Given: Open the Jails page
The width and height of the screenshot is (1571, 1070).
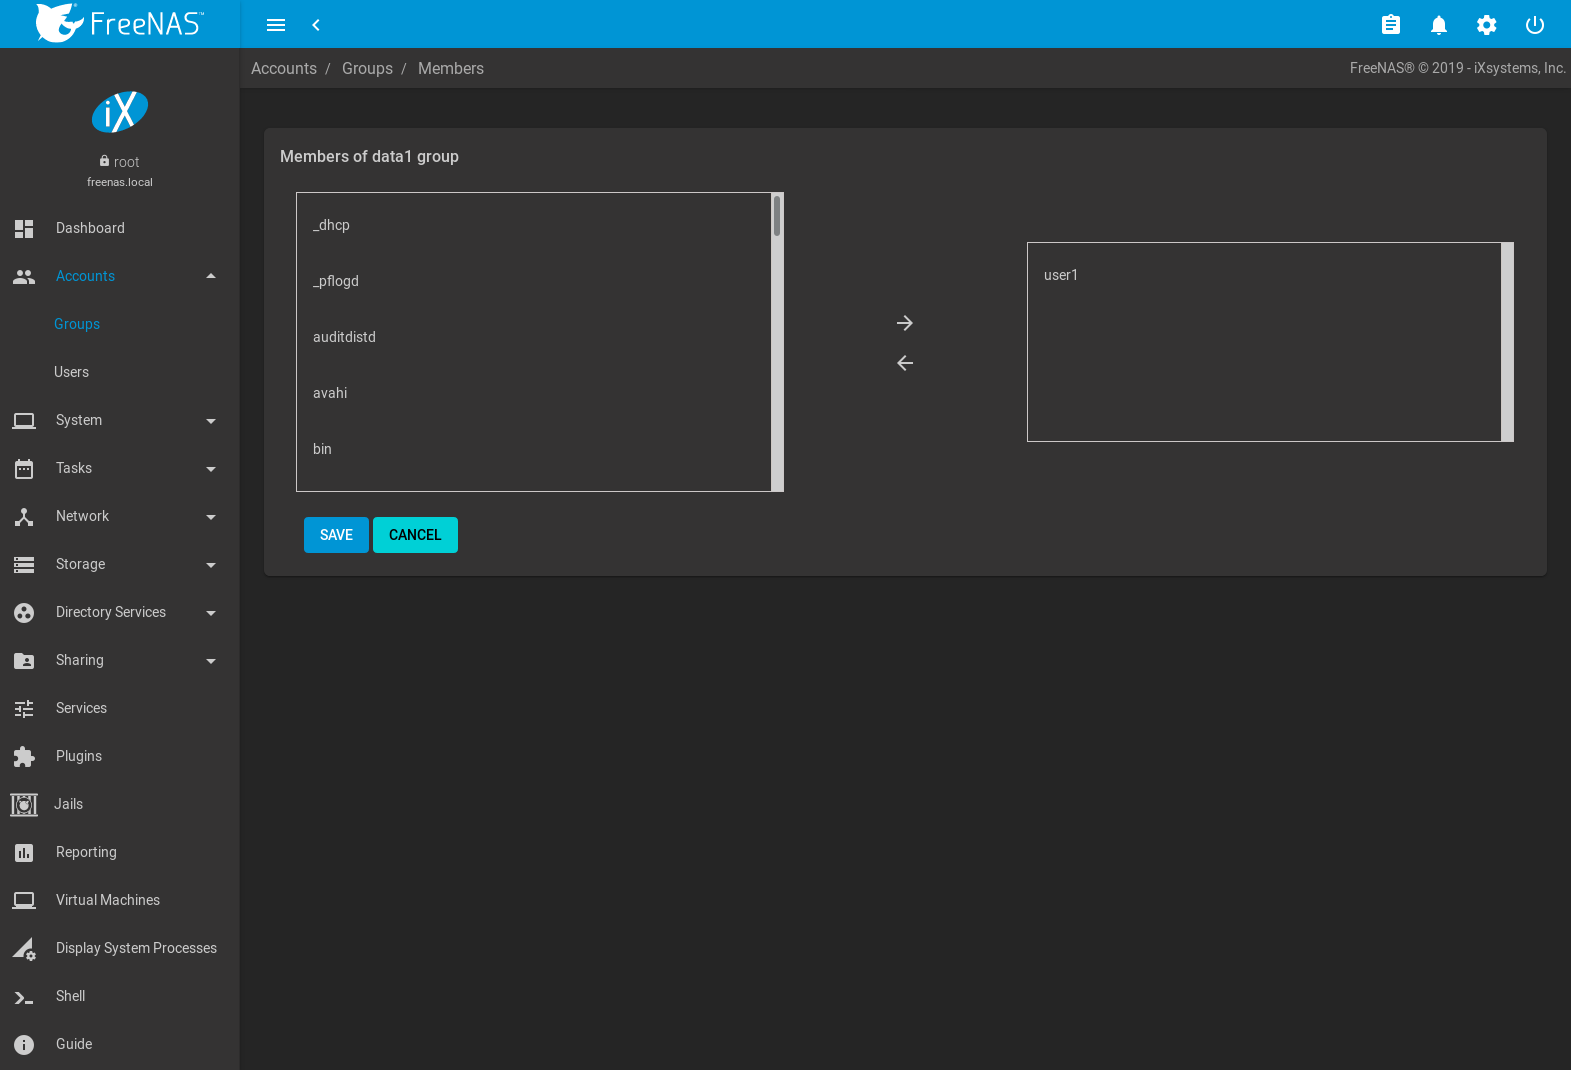Looking at the screenshot, I should [x=68, y=804].
